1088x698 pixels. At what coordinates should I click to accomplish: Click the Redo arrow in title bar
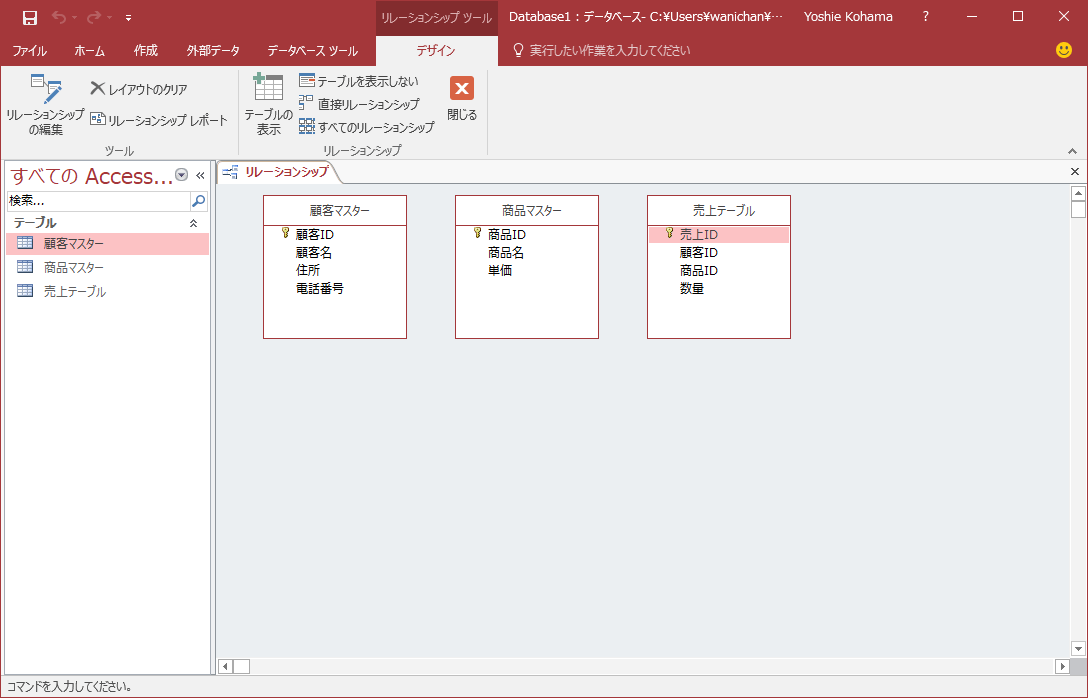tap(94, 17)
